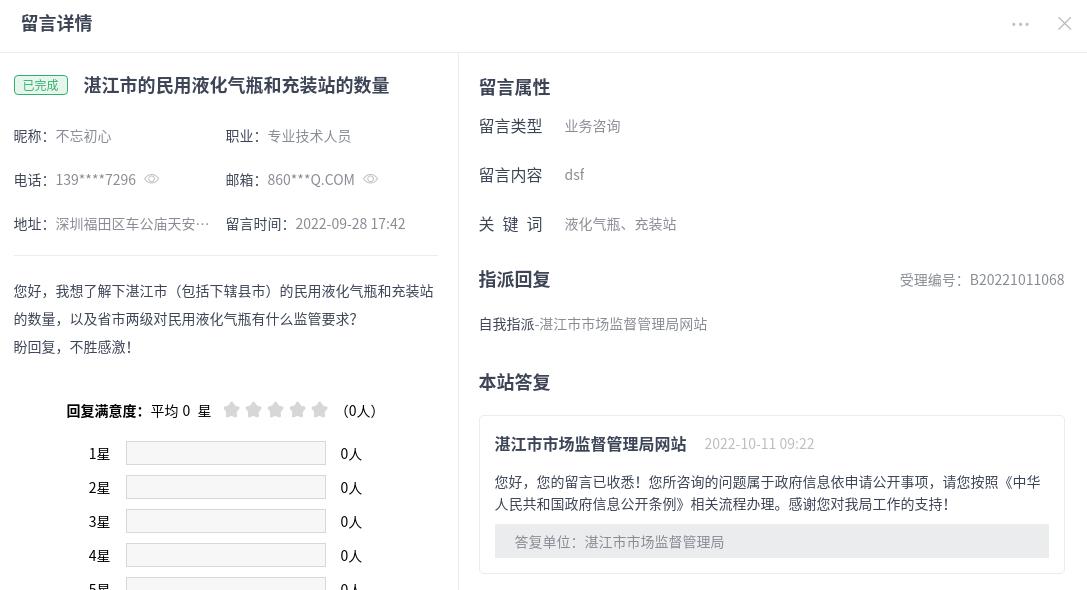Click the 自我指派 assignment record text
This screenshot has height=590, width=1087.
(593, 324)
